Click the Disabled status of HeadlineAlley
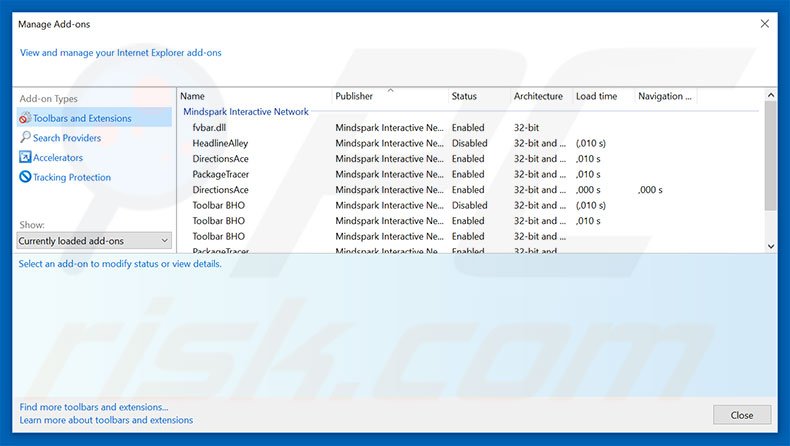The image size is (790, 446). pos(470,143)
